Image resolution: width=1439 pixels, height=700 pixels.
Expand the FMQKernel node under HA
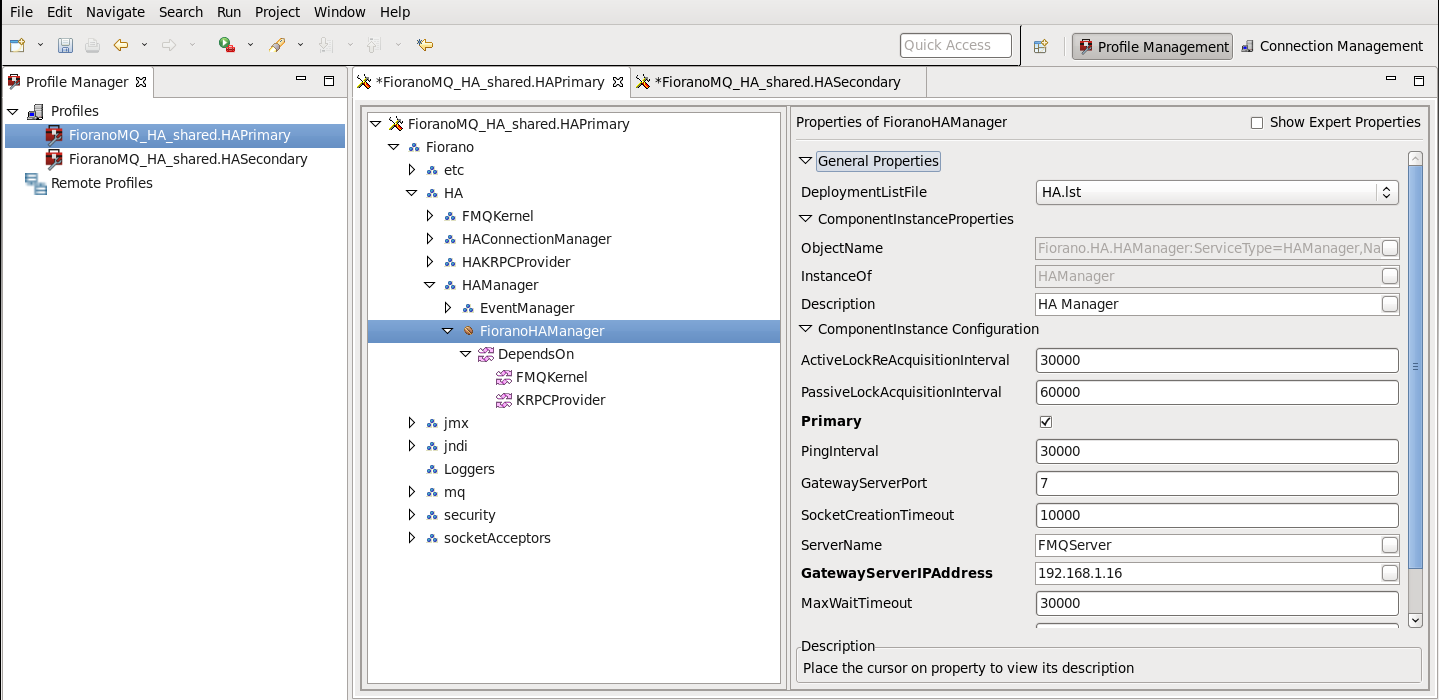click(x=430, y=216)
